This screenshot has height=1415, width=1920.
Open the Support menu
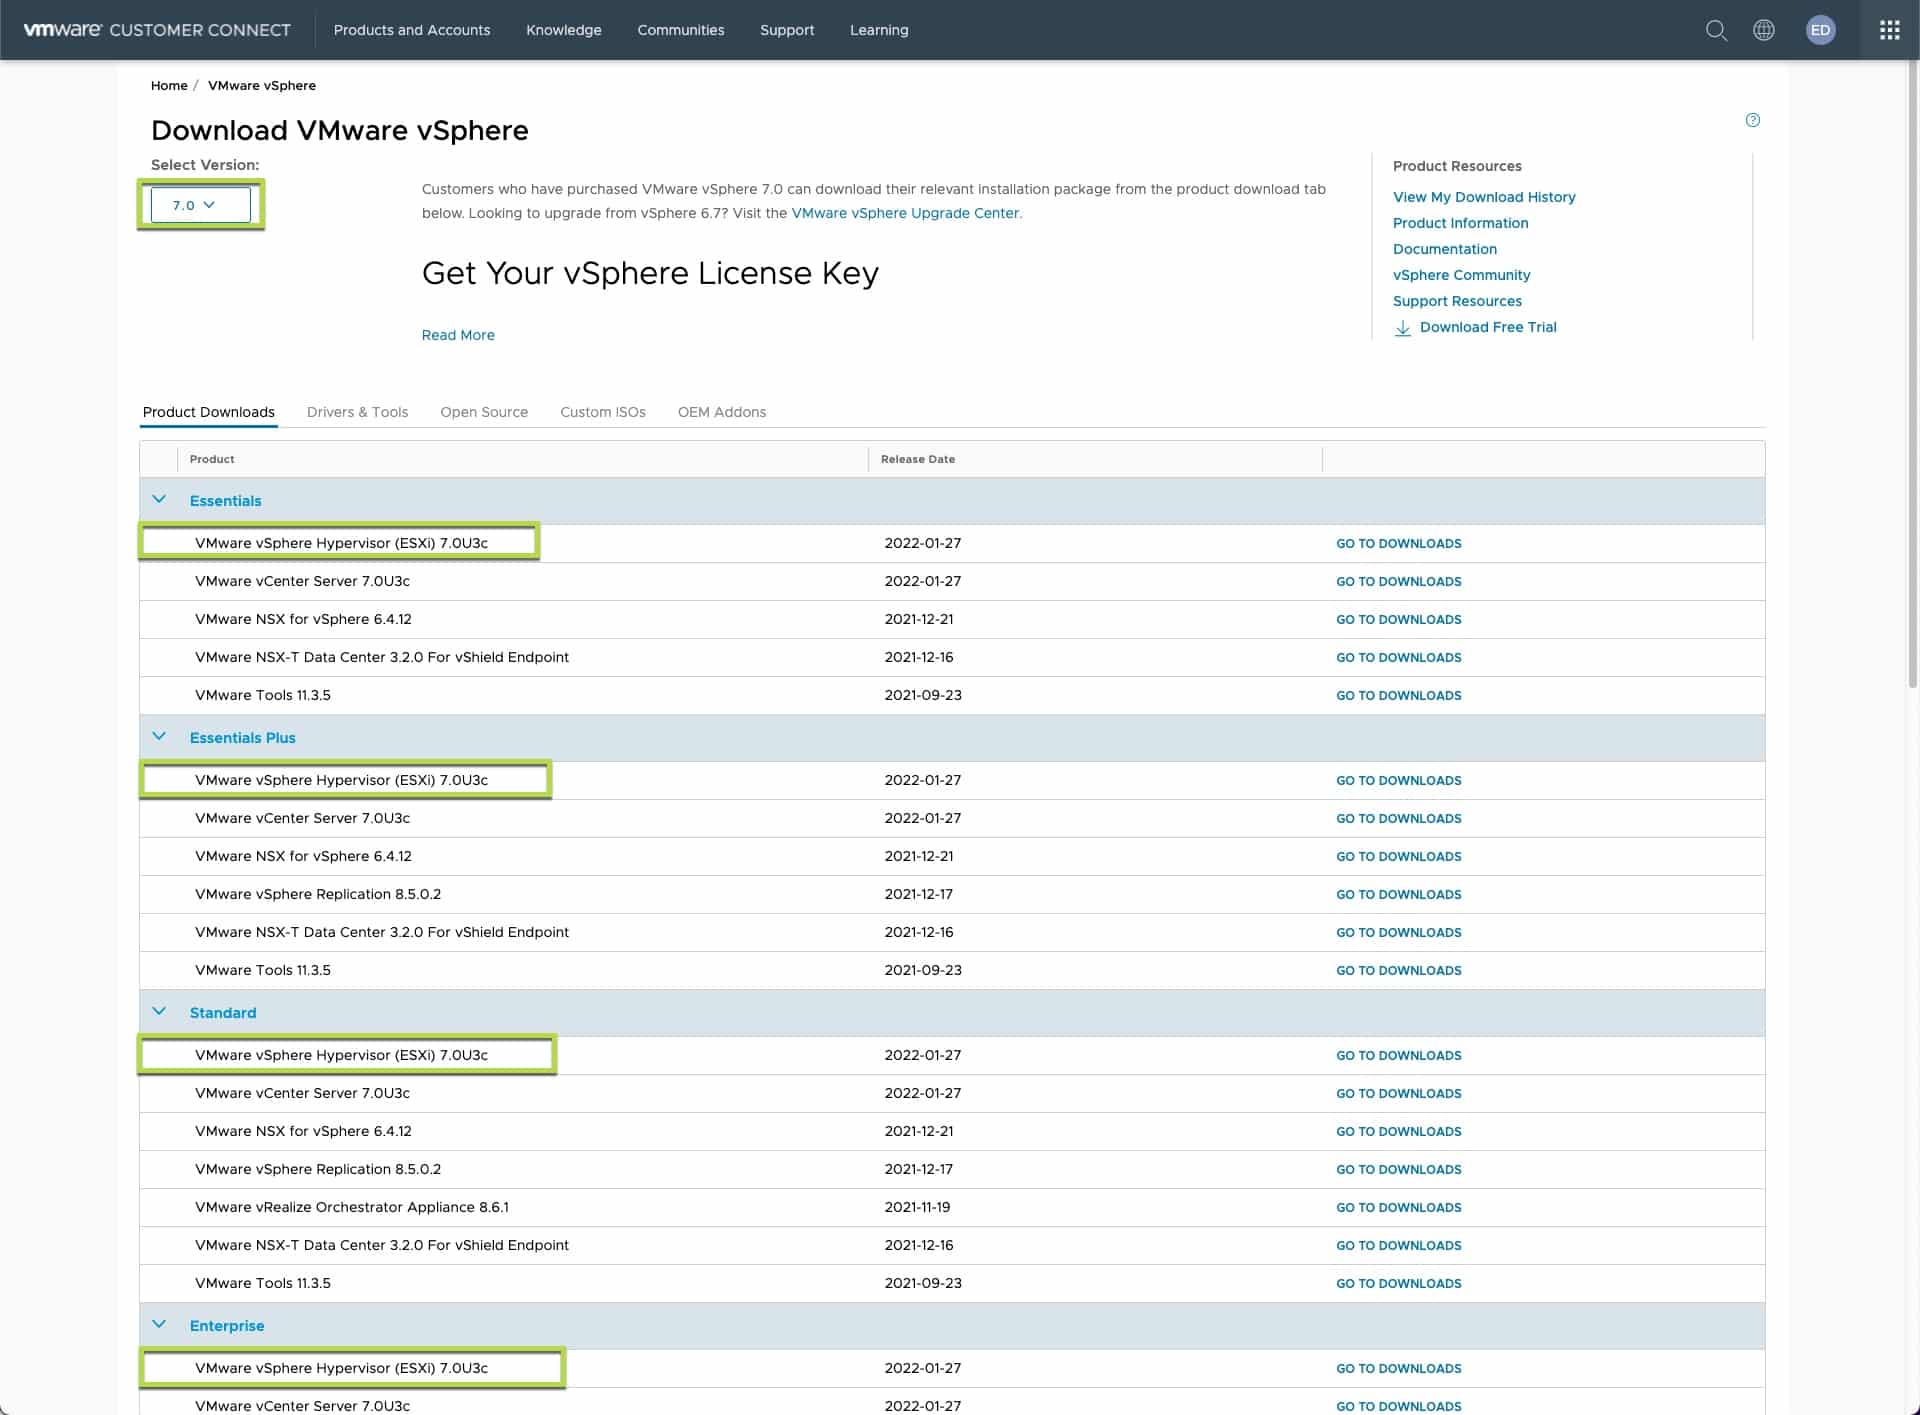(787, 30)
